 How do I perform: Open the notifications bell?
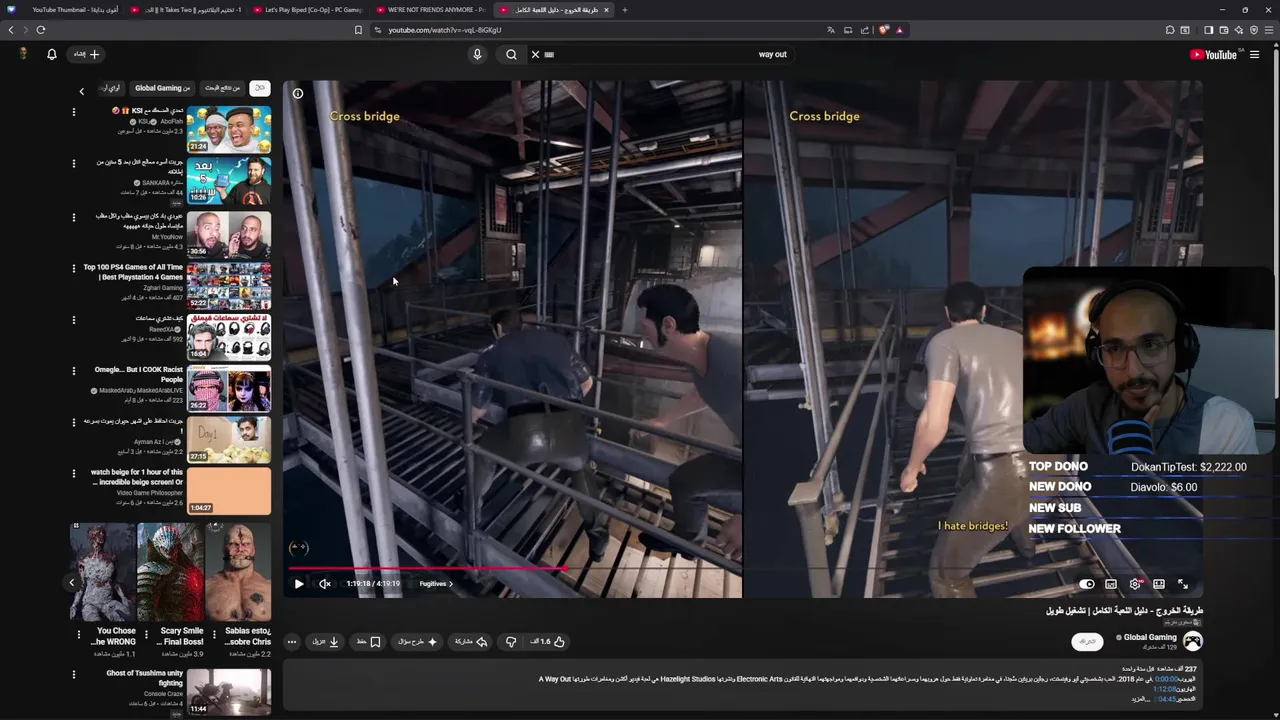[52, 54]
